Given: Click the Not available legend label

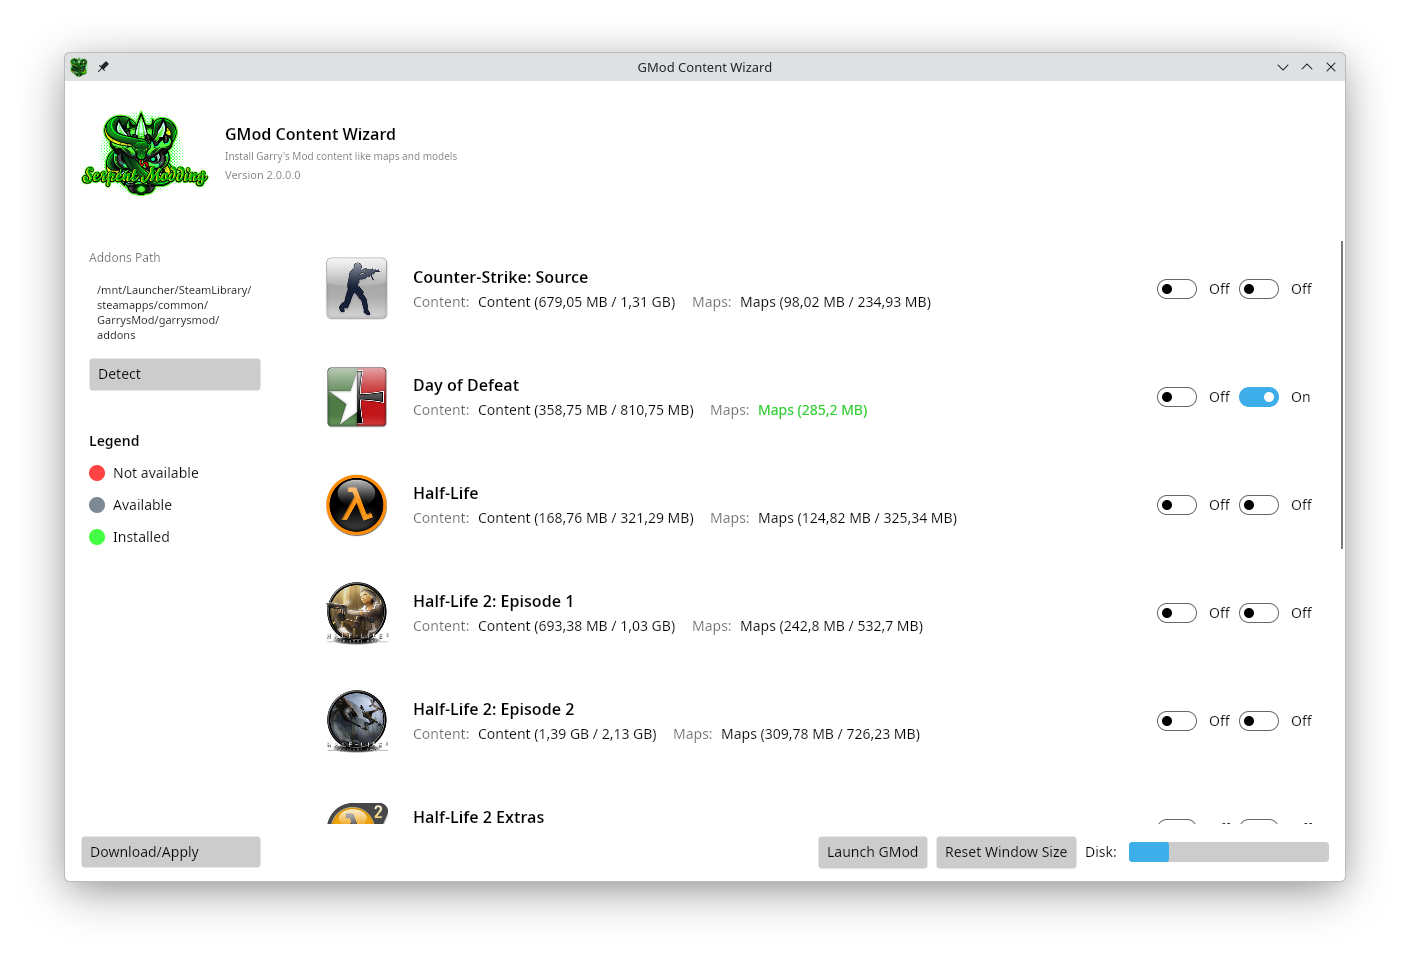Looking at the screenshot, I should [156, 473].
